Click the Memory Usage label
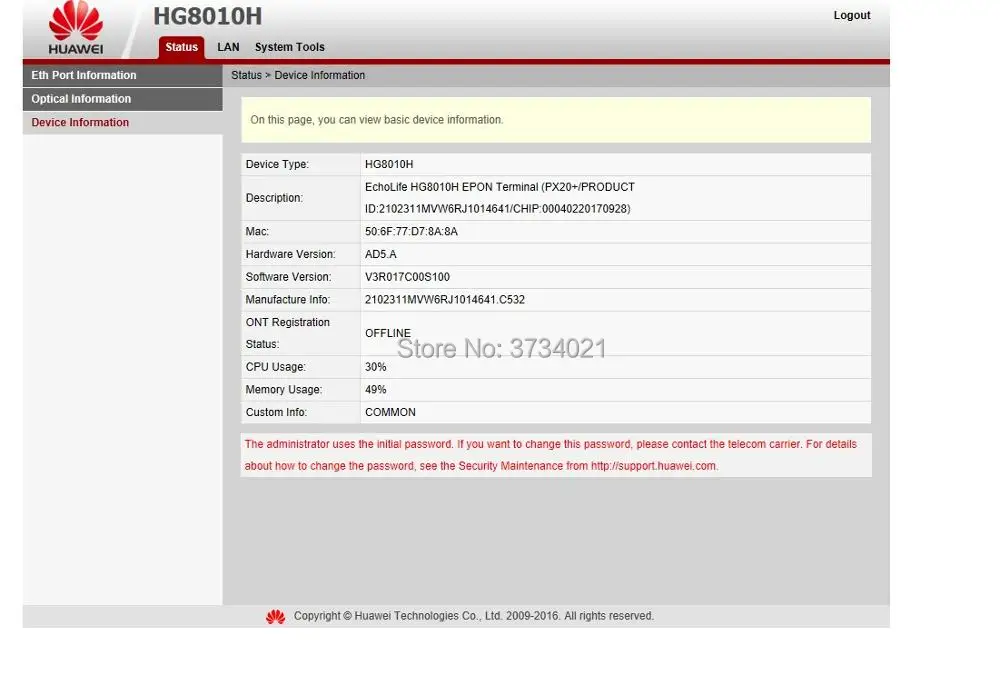Viewport: 1000px width, 695px height. [284, 390]
